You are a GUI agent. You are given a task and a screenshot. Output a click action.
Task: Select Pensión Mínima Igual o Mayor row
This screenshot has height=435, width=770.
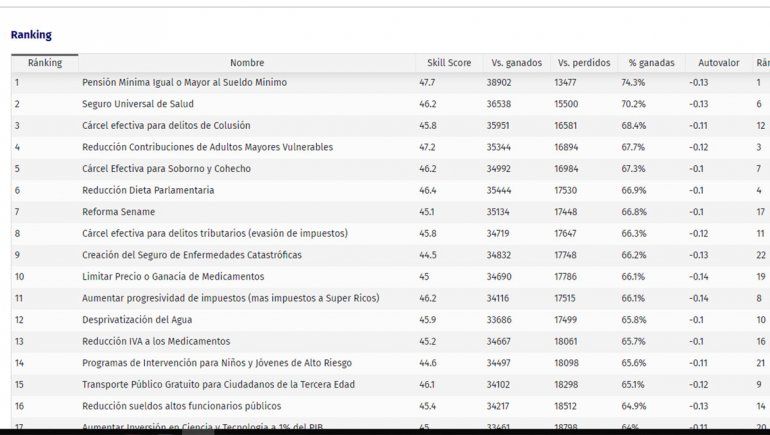tap(184, 82)
